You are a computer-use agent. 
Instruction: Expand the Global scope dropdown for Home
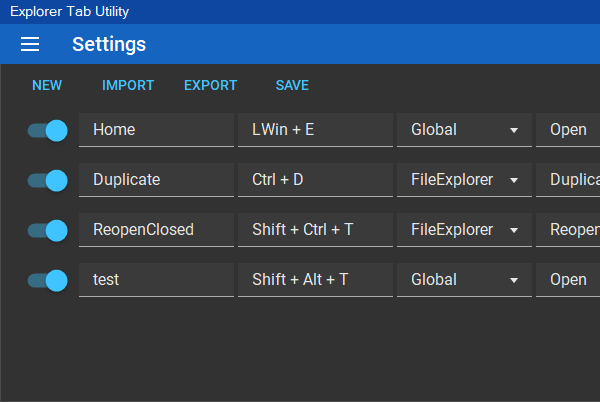pos(464,130)
